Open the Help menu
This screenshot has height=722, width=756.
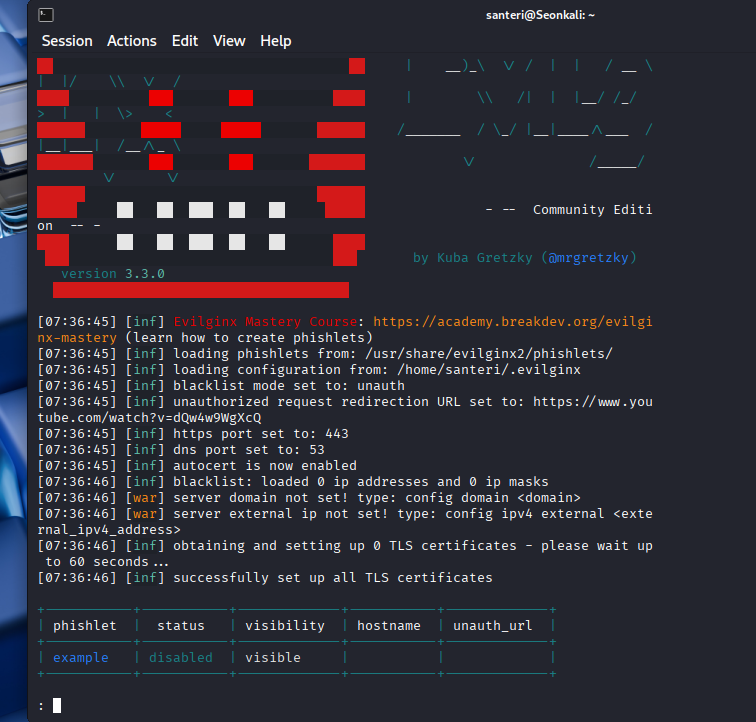pyautogui.click(x=276, y=41)
